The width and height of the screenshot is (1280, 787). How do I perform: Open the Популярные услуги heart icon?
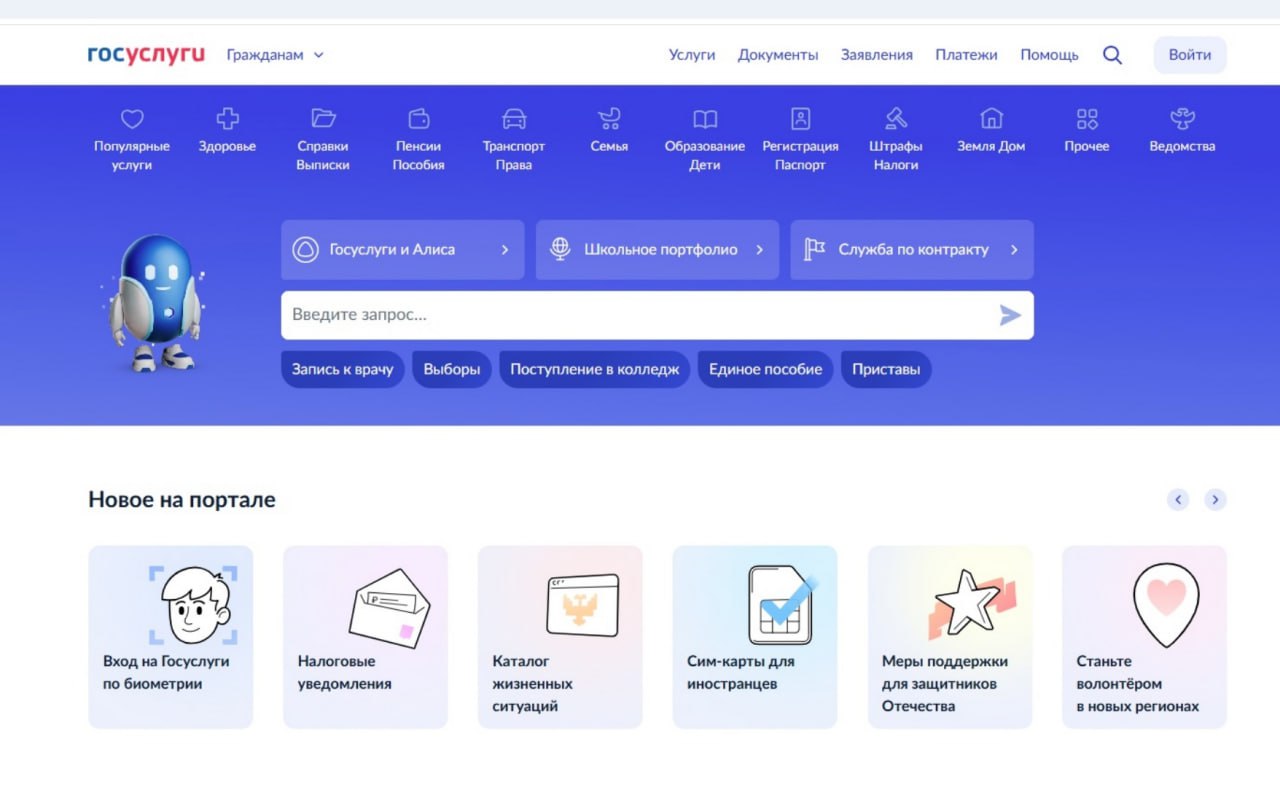tap(132, 119)
